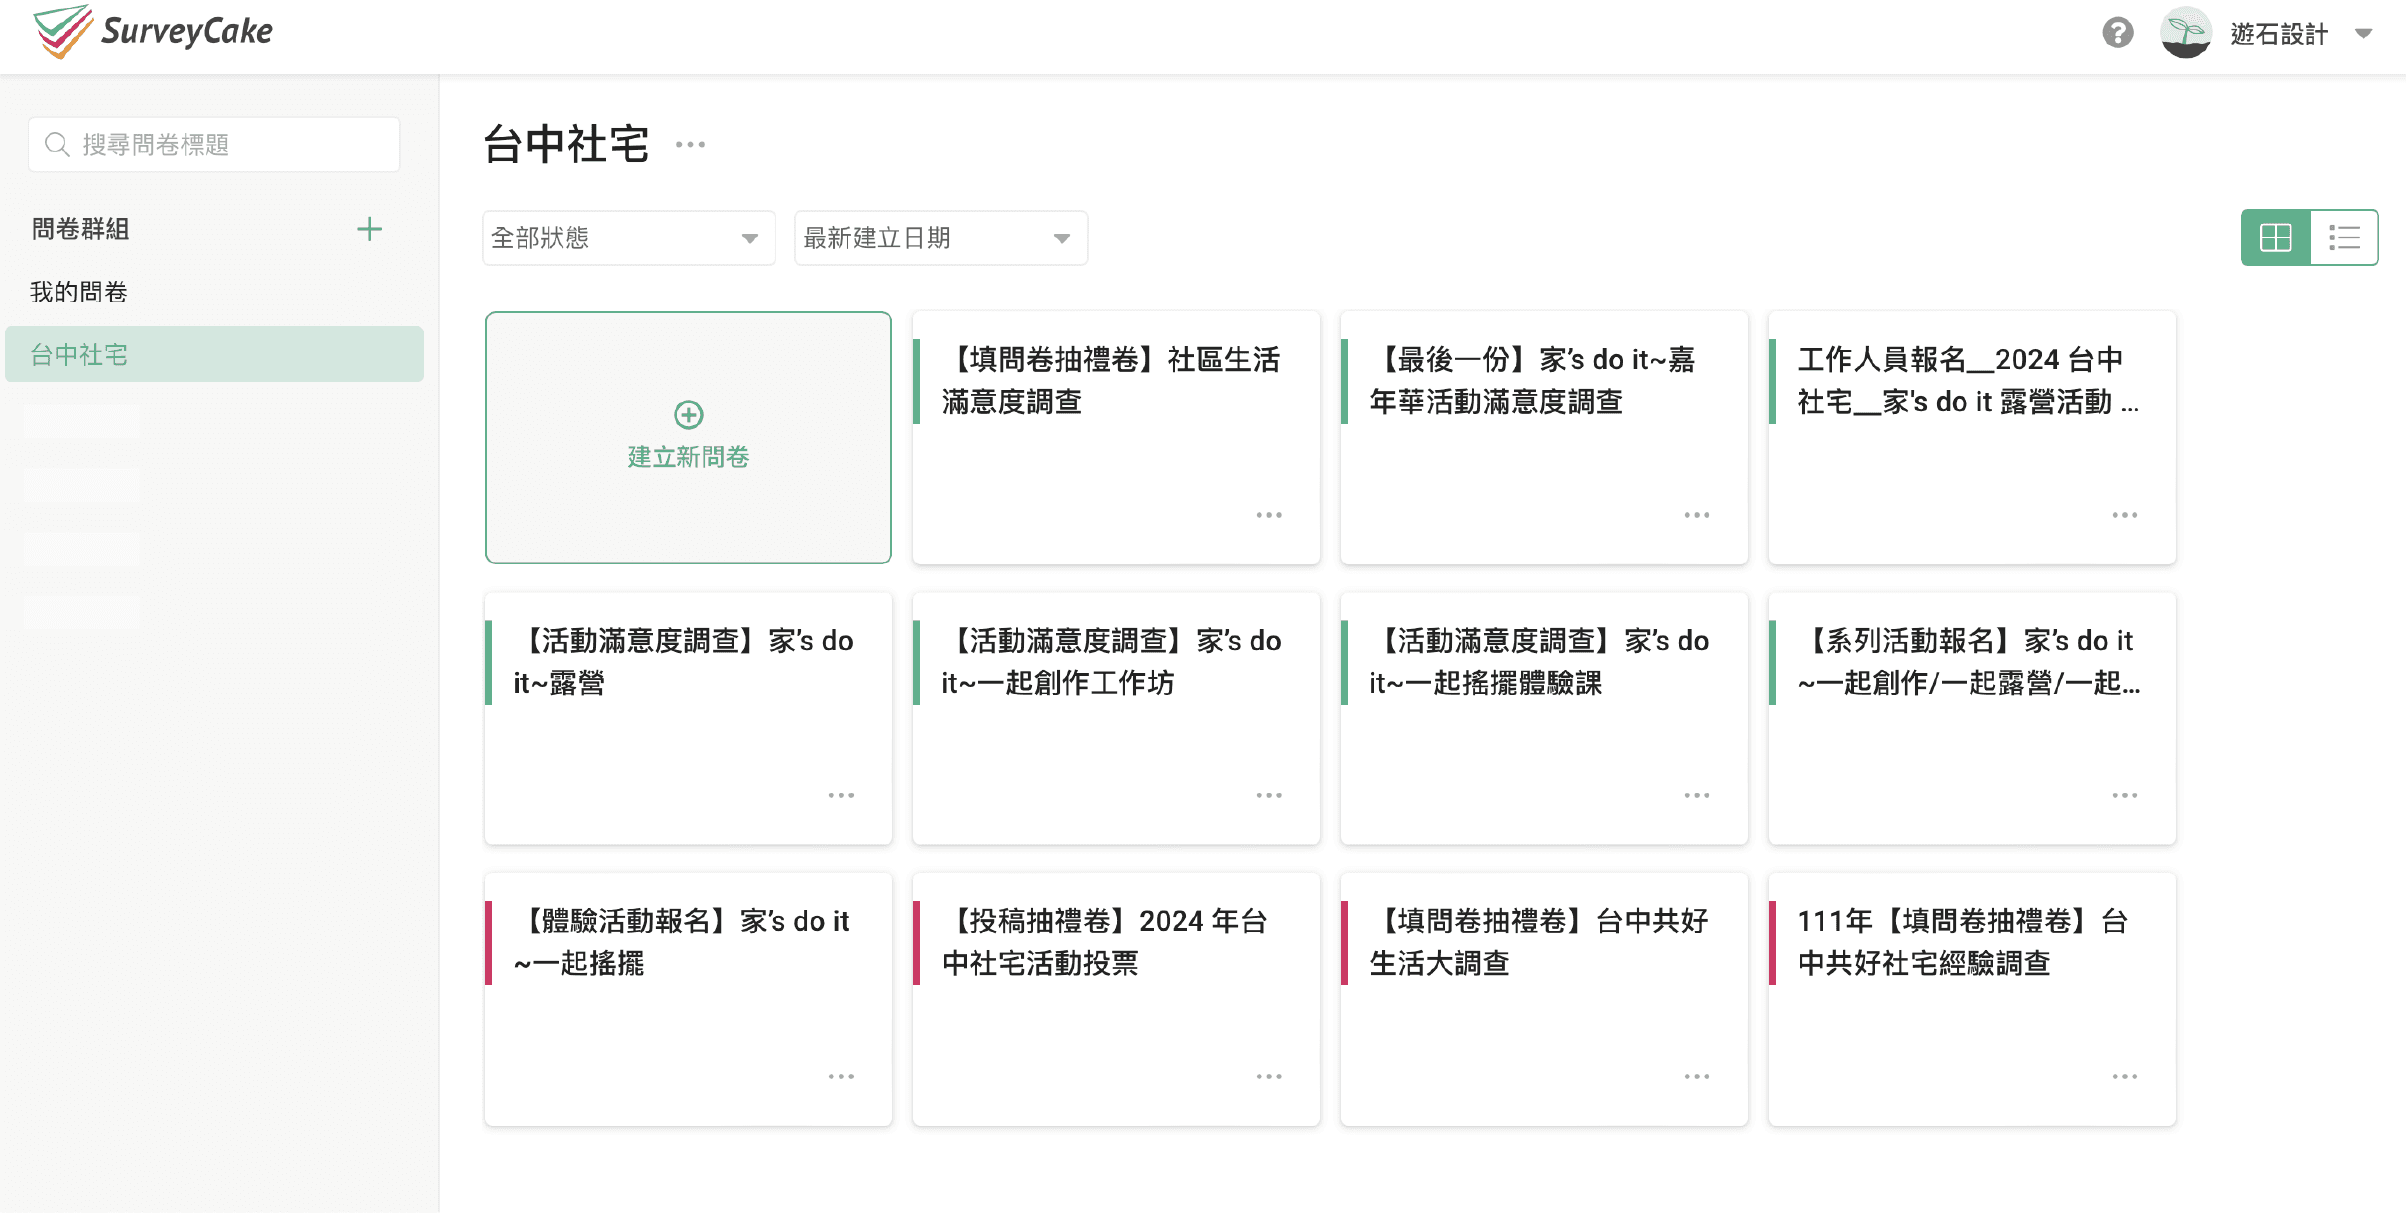Open more options on 社區生活滿意度調查 card
2406x1213 pixels.
point(1268,515)
